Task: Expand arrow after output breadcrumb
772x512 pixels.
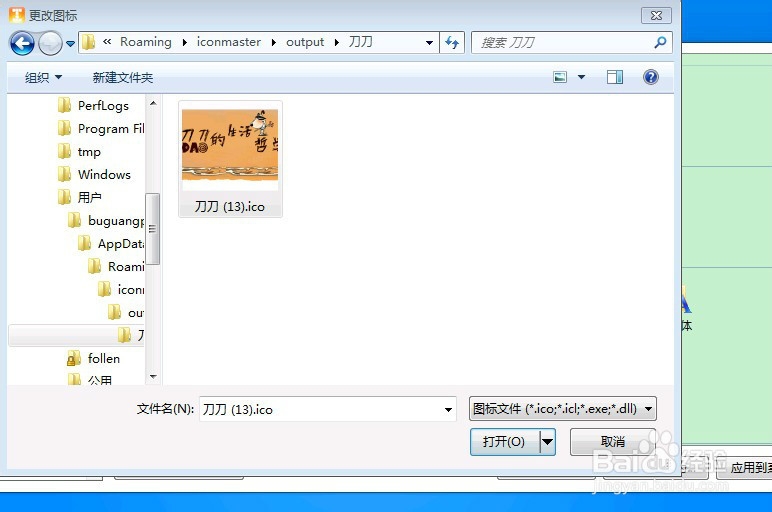Action: point(337,43)
